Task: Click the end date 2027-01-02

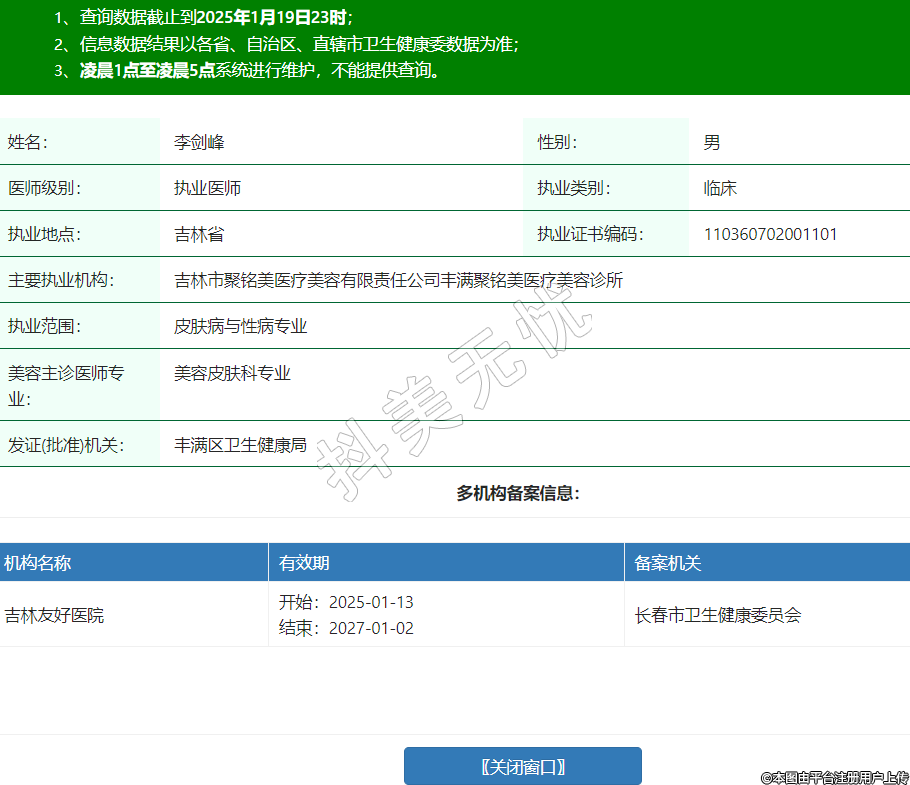Action: pos(370,628)
